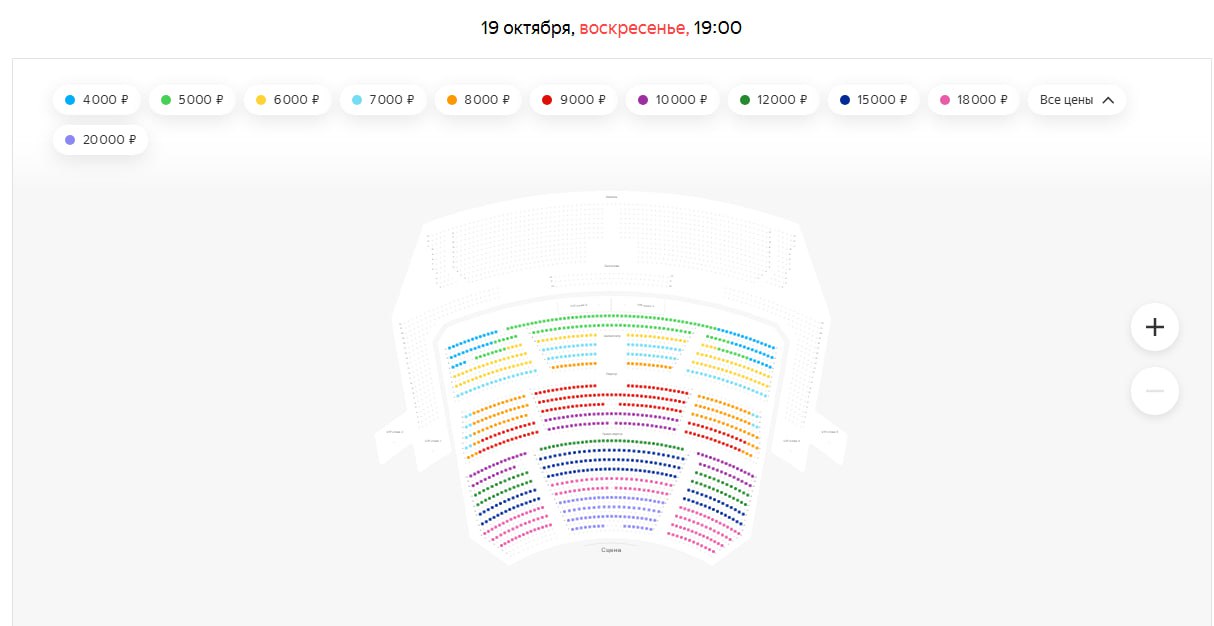This screenshot has width=1214, height=626.
Task: Filter by 12000 ₽ tickets
Action: tap(773, 100)
